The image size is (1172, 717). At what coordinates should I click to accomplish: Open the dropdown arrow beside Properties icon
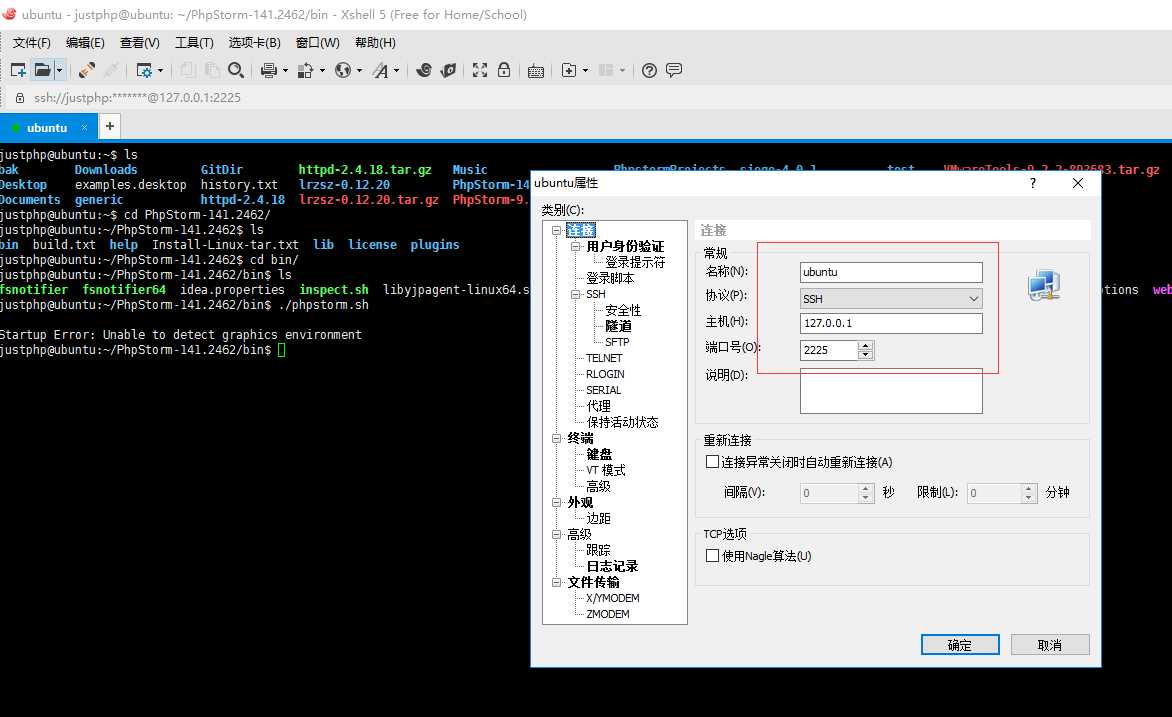tap(161, 70)
